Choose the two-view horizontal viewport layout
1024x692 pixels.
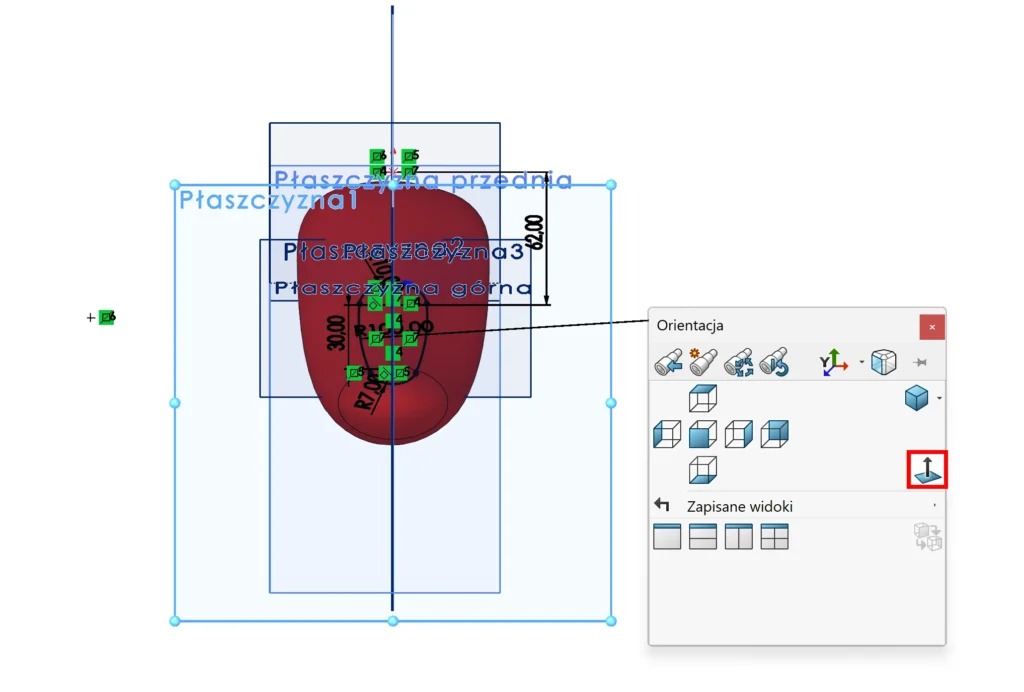tap(703, 537)
